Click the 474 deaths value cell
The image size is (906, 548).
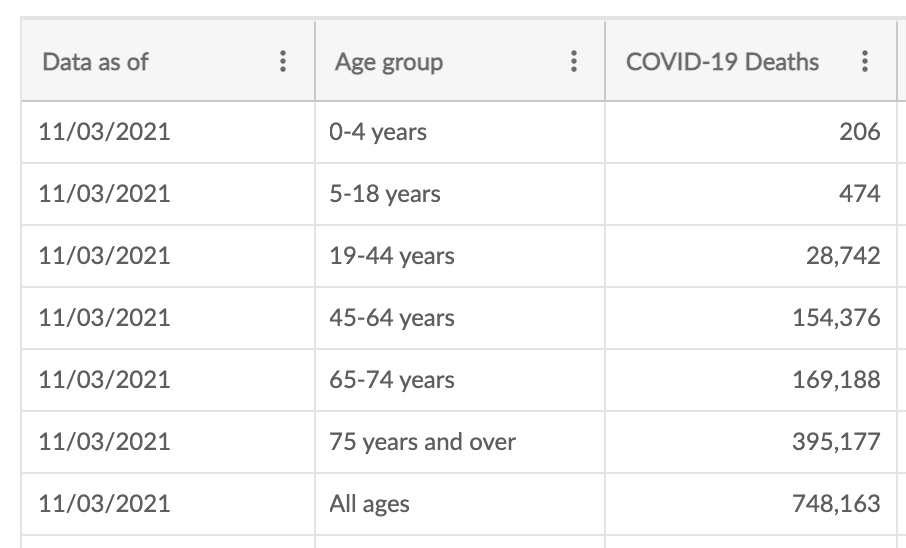(x=751, y=194)
